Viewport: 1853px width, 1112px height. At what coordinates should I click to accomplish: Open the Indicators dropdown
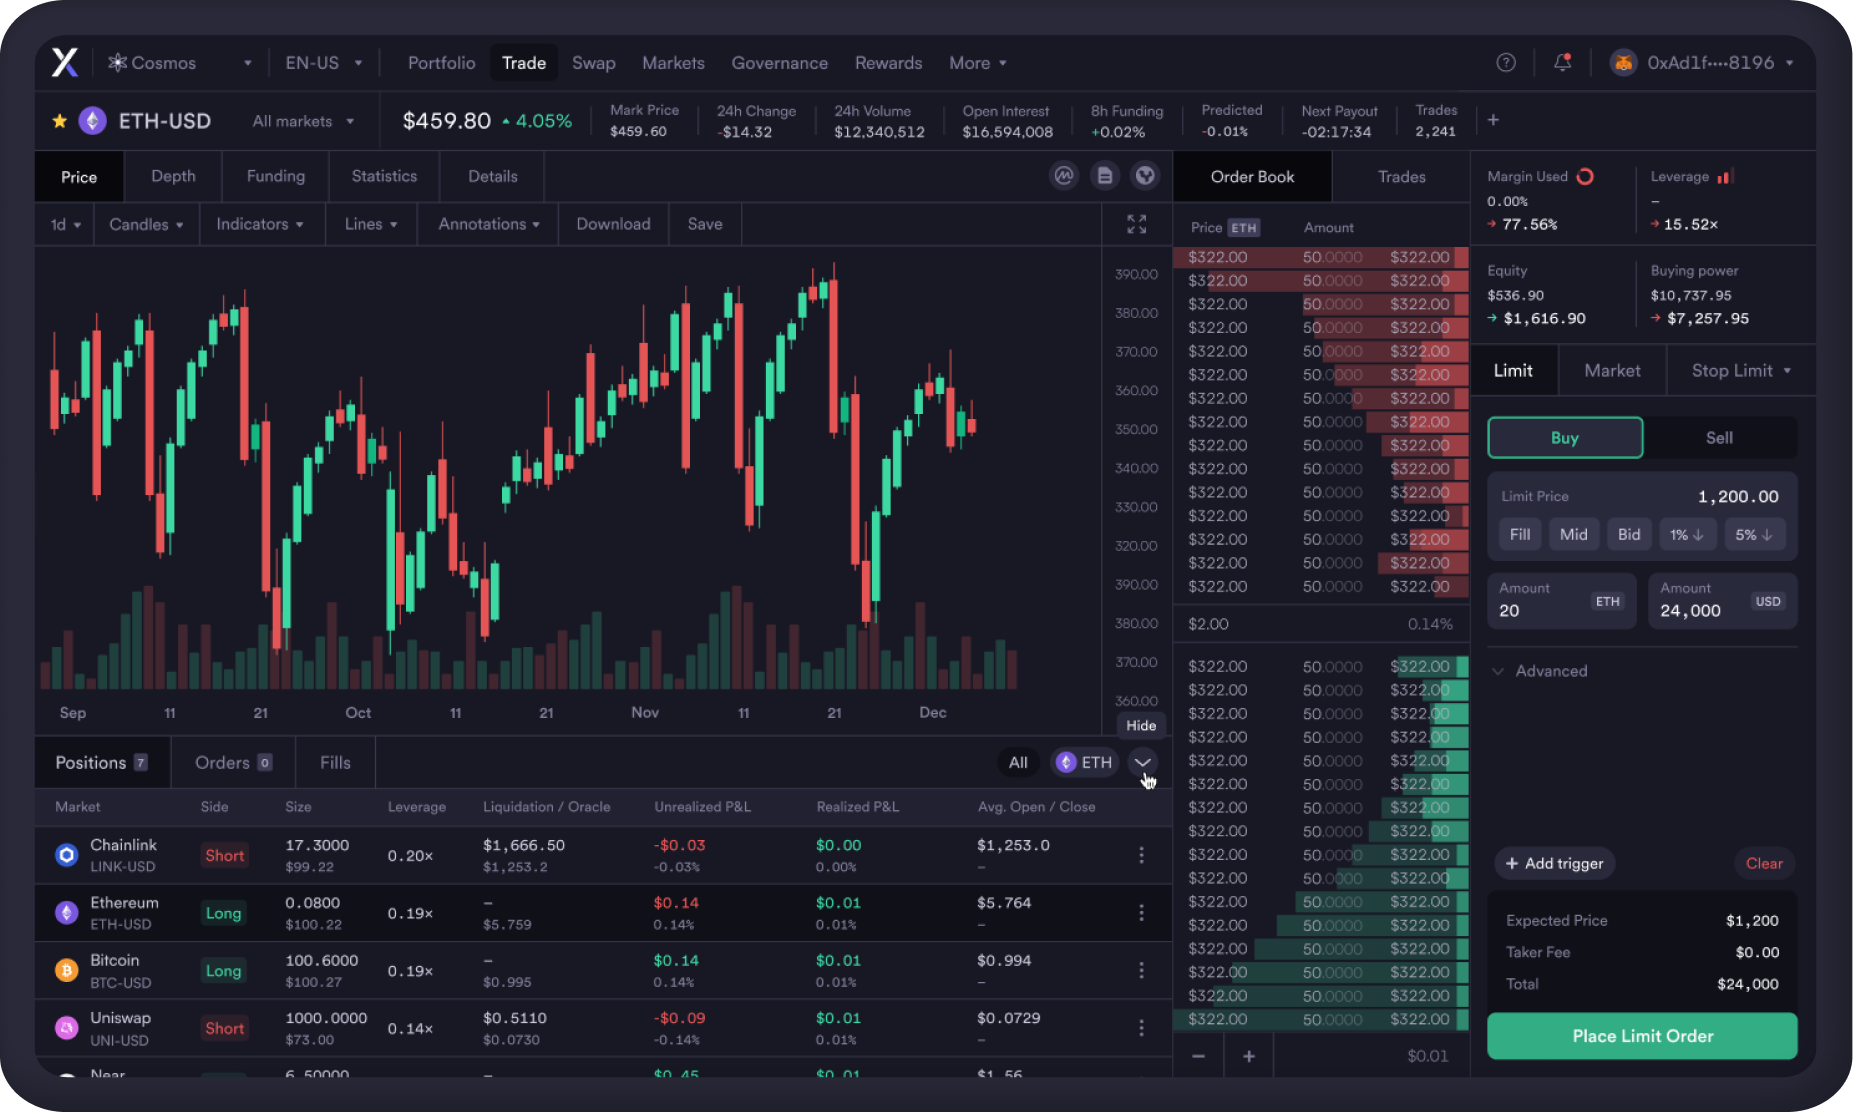(259, 224)
